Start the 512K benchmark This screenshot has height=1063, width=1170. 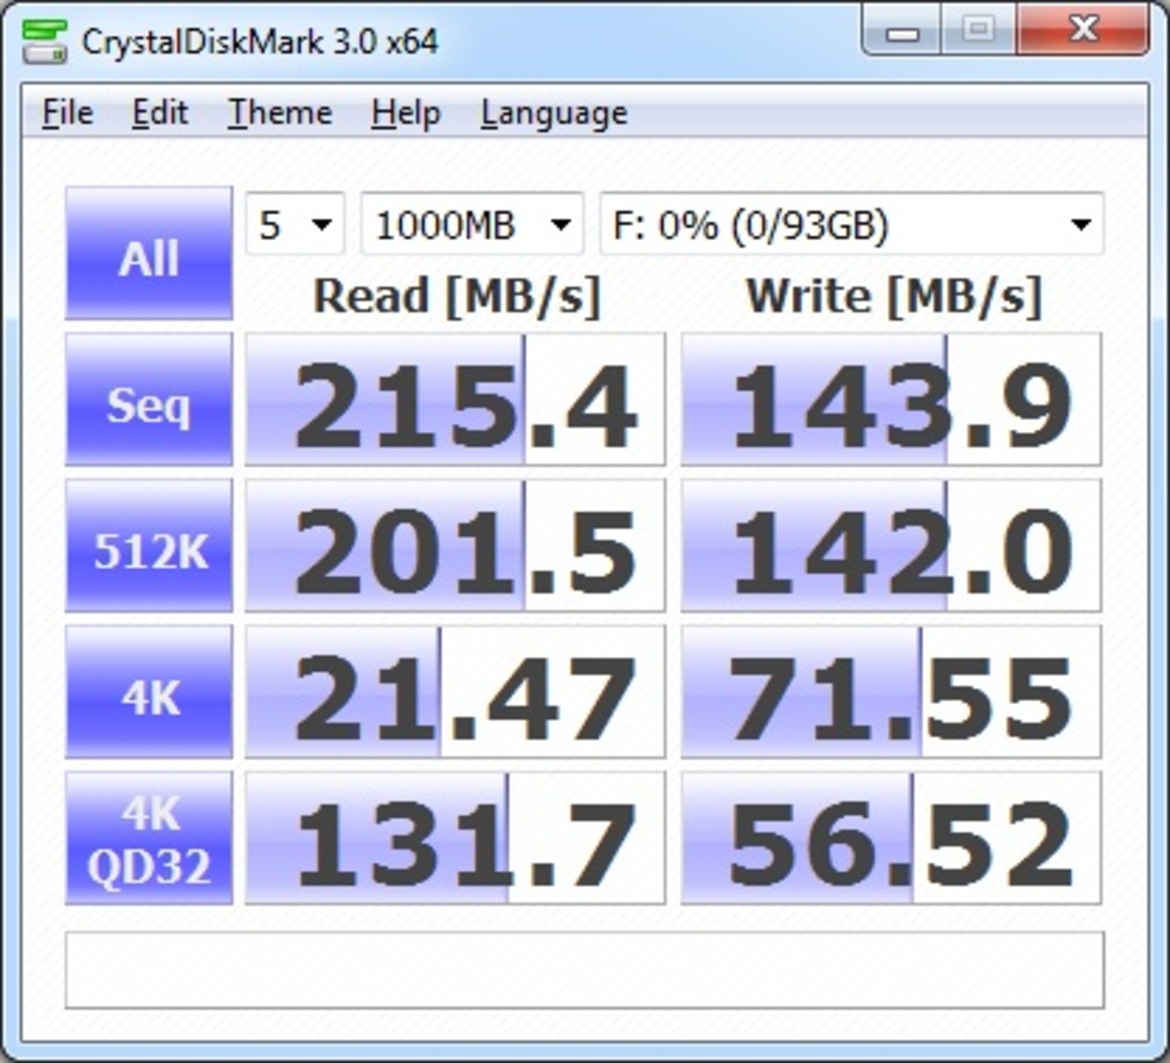tap(149, 545)
